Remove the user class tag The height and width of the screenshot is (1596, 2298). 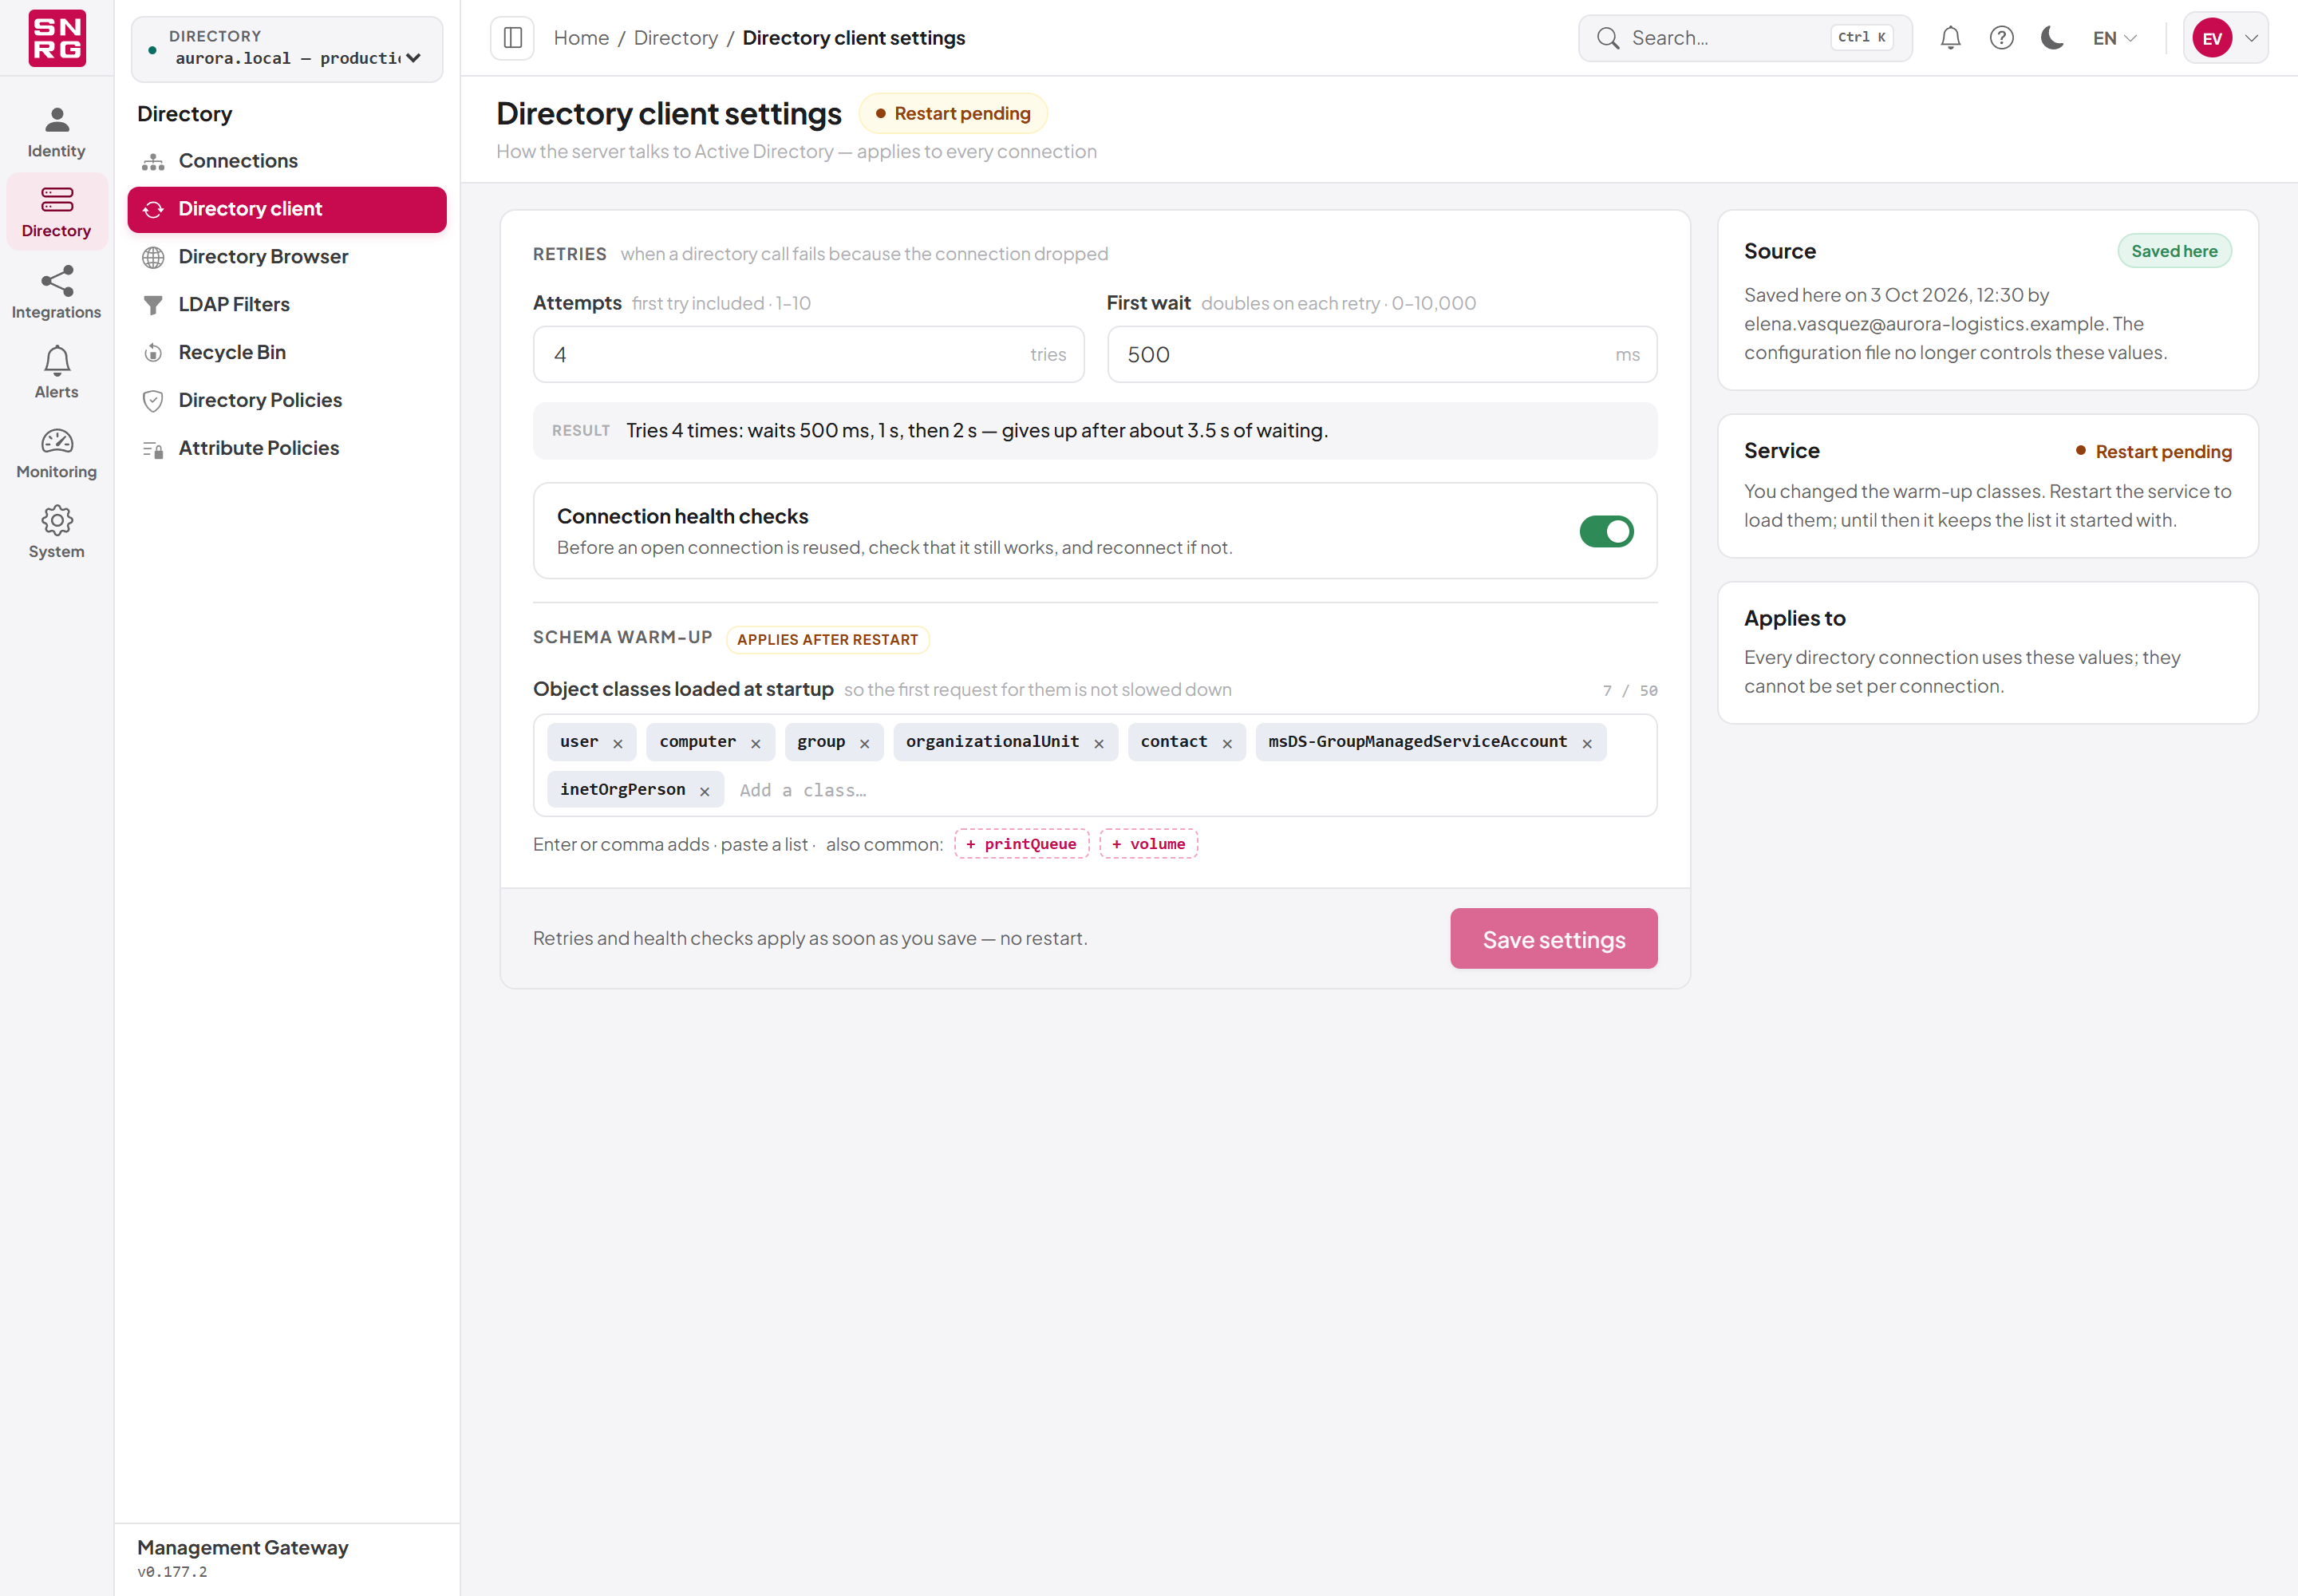point(618,743)
